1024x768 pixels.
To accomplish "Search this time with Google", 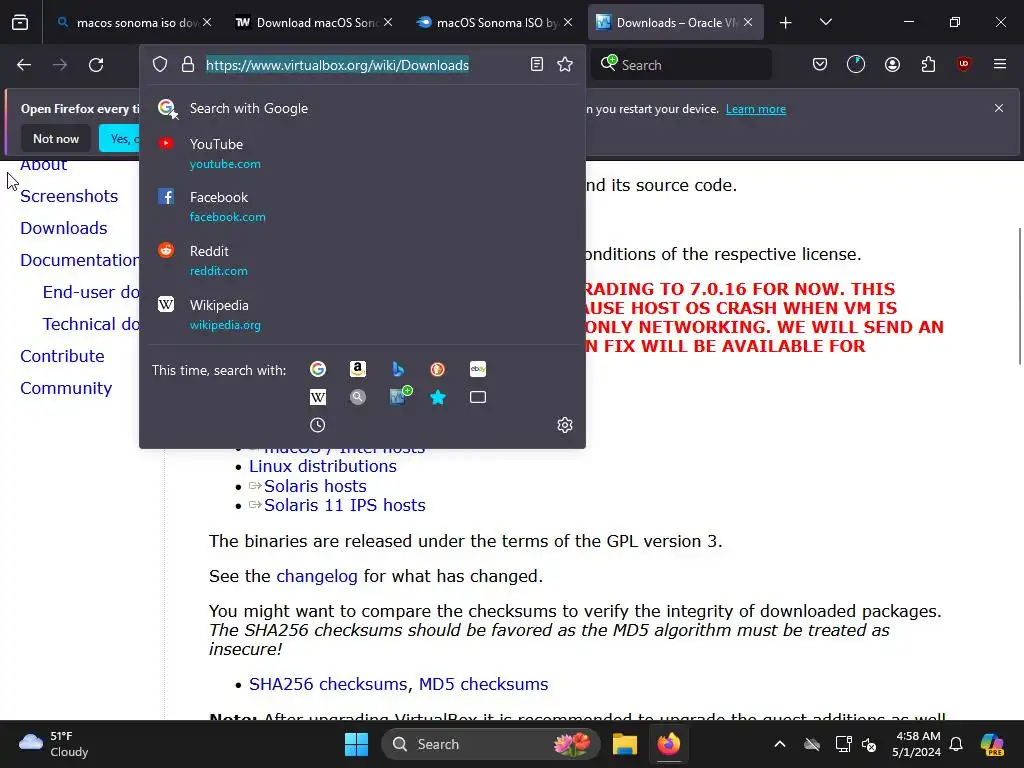I will [318, 370].
